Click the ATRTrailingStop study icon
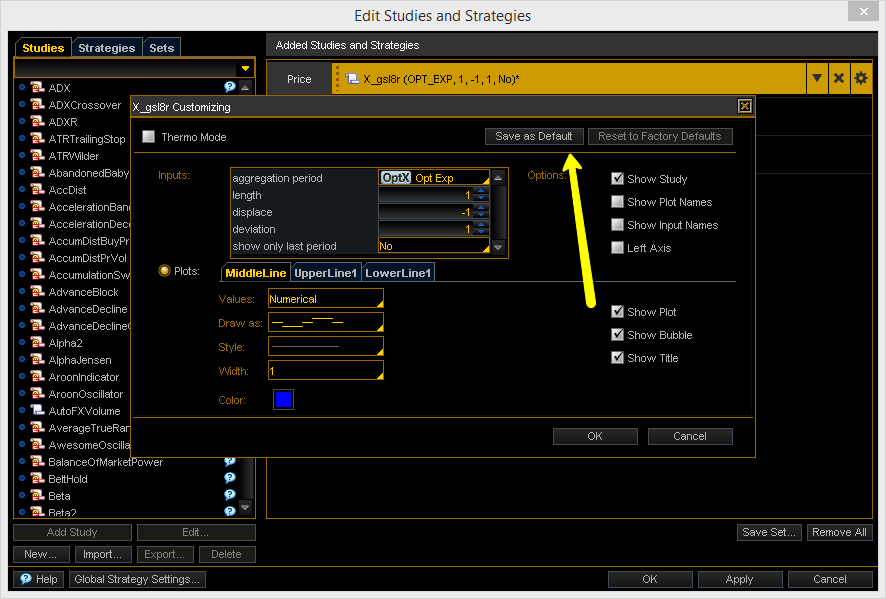The image size is (886, 599). click(37, 138)
